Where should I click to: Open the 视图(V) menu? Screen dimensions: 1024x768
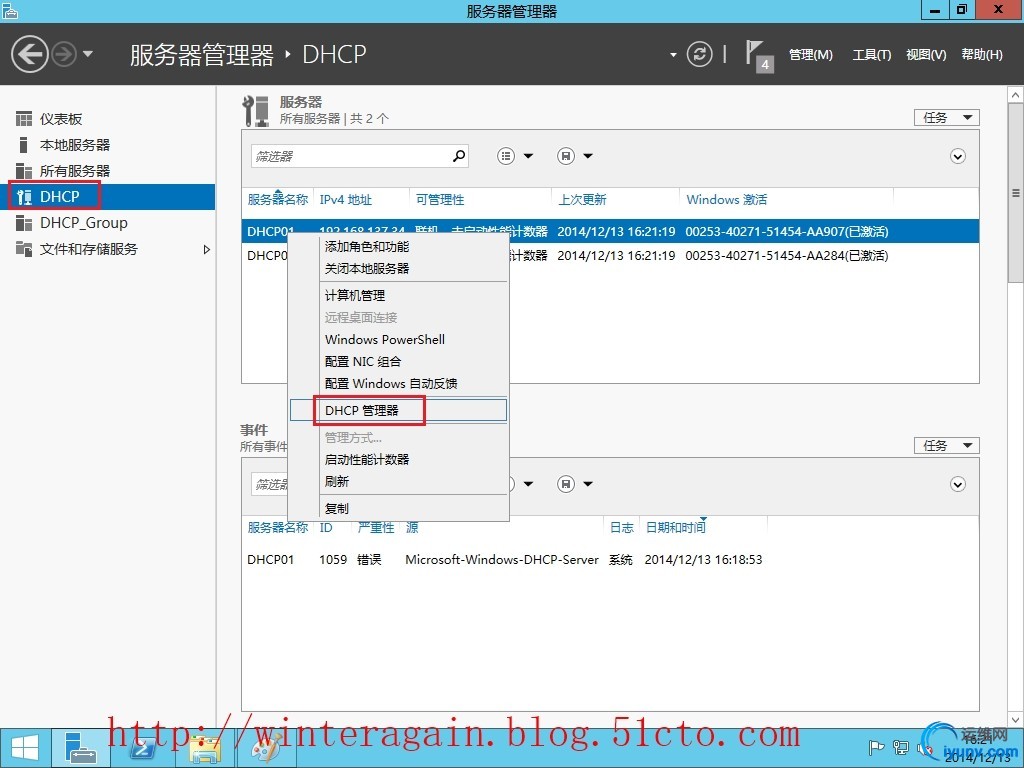pyautogui.click(x=926, y=55)
